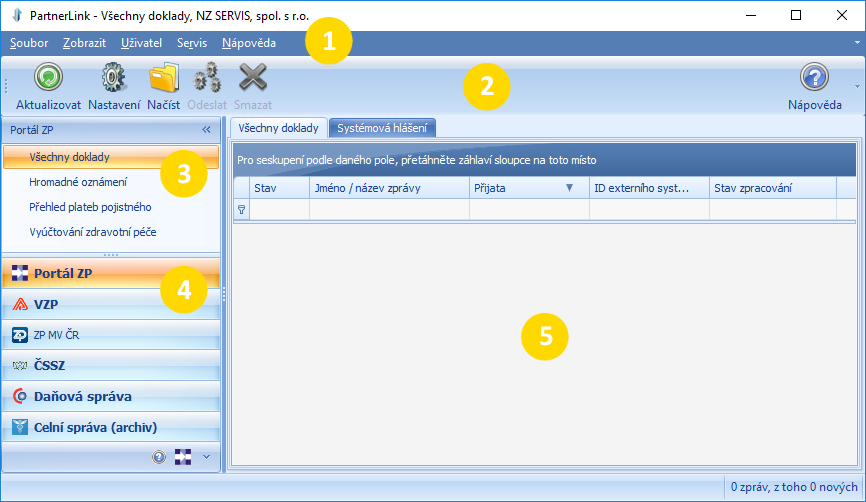Click filter field under Stav column
Image resolution: width=866 pixels, height=502 pixels.
(x=279, y=209)
